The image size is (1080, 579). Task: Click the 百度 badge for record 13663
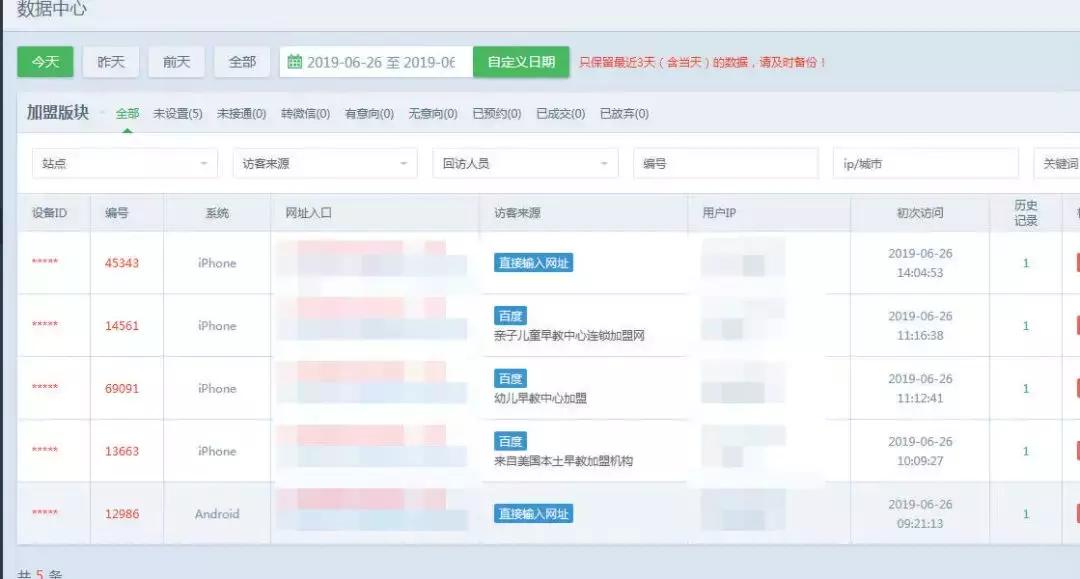point(510,440)
